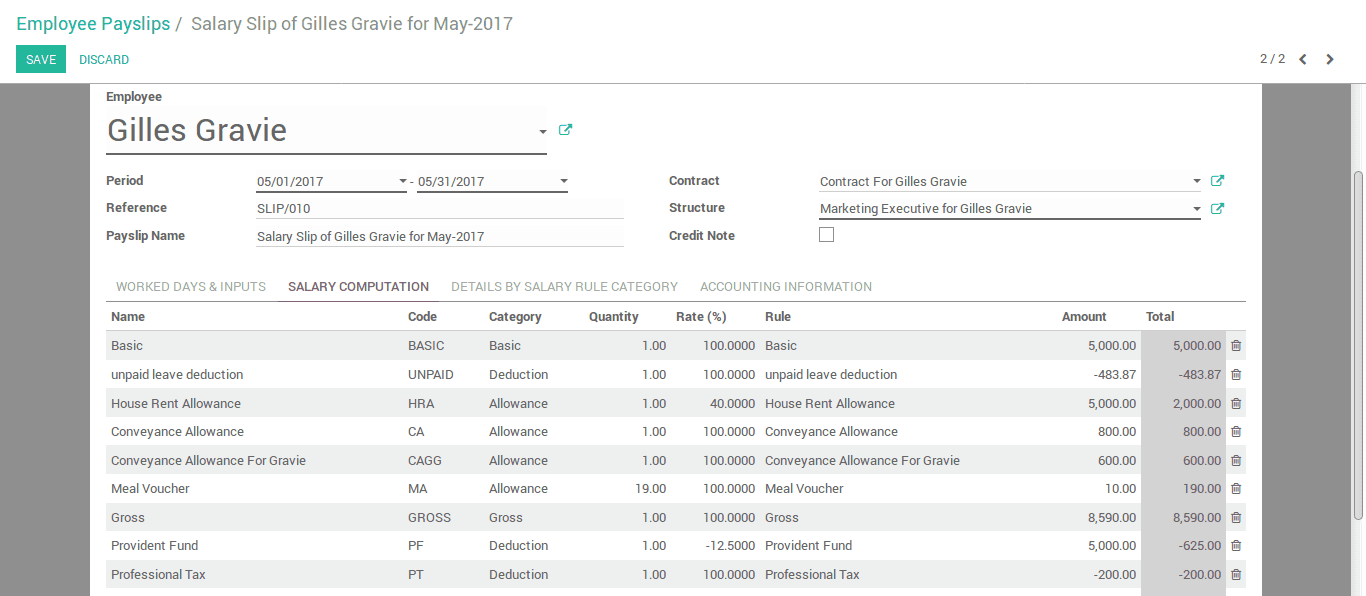Screen dimensions: 1366x596
Task: Edit the Reference field SLIP/010
Action: [x=440, y=208]
